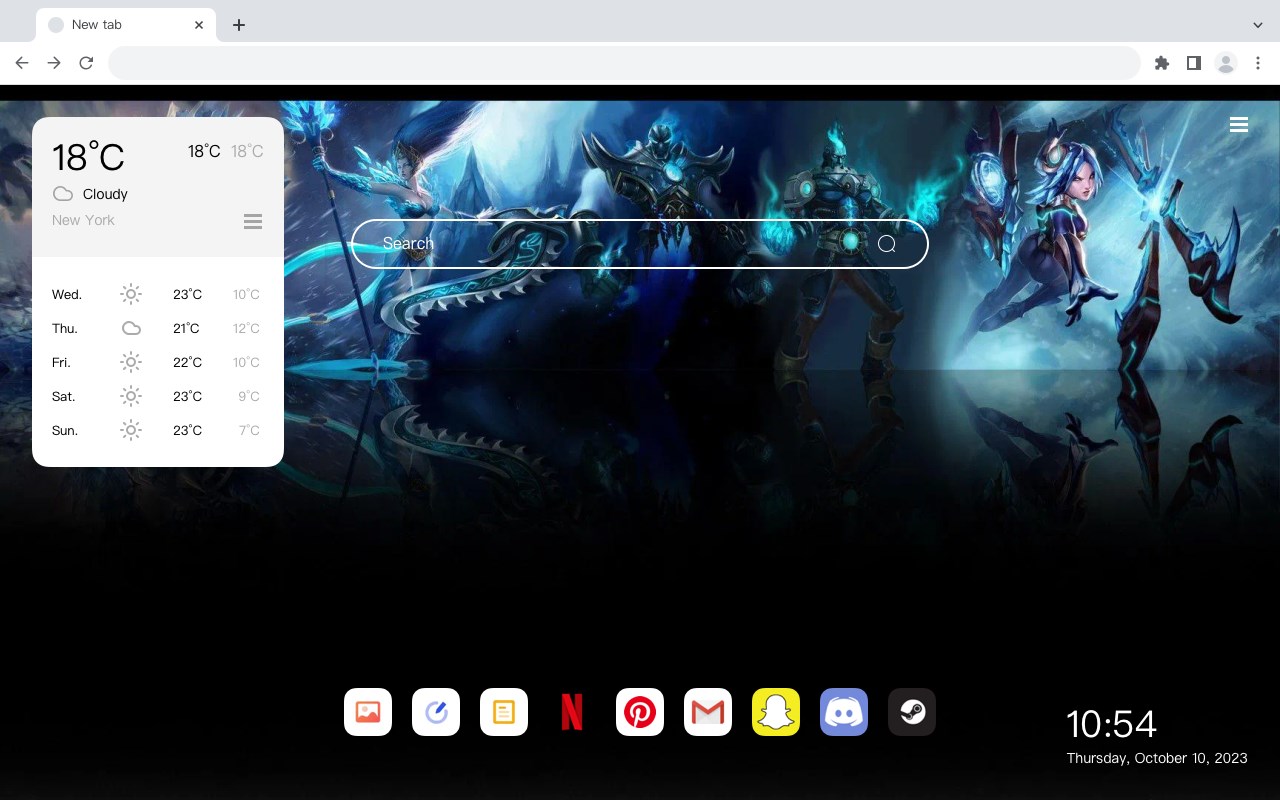Click the Thursday, October 10, 2023 date
1280x800 pixels.
(1157, 758)
